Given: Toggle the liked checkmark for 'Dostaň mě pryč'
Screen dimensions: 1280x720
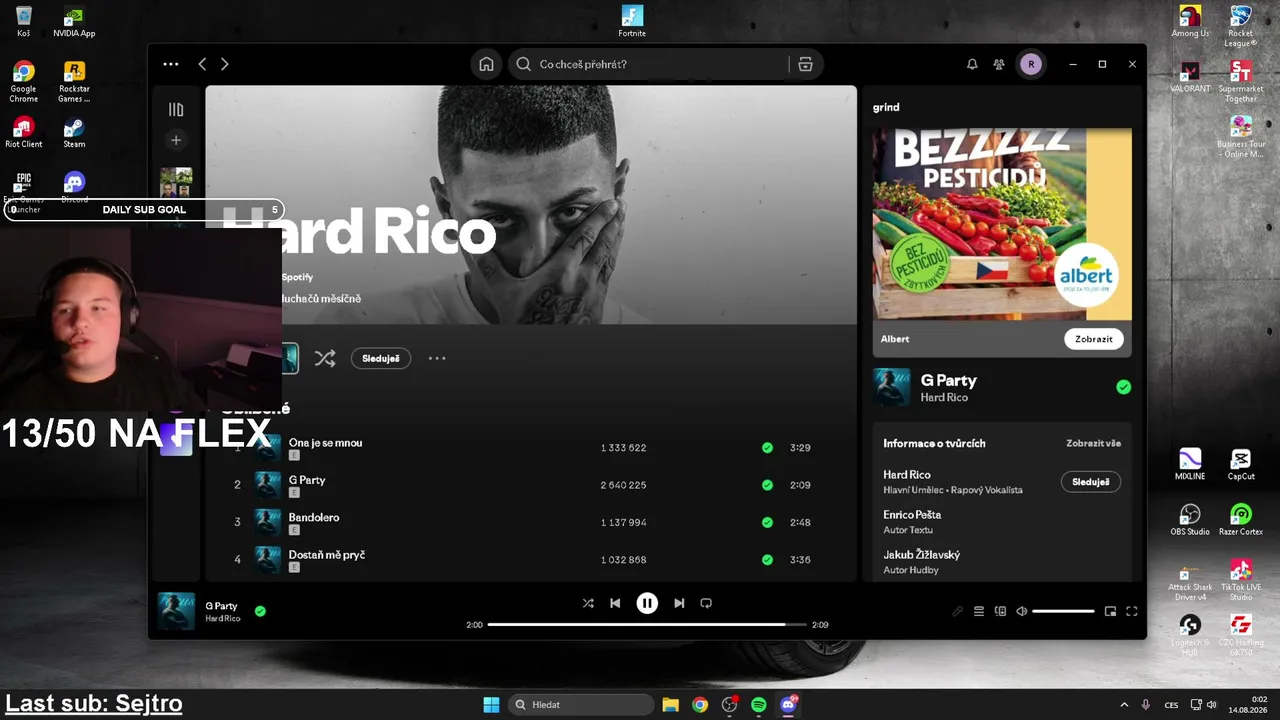Looking at the screenshot, I should pos(767,560).
